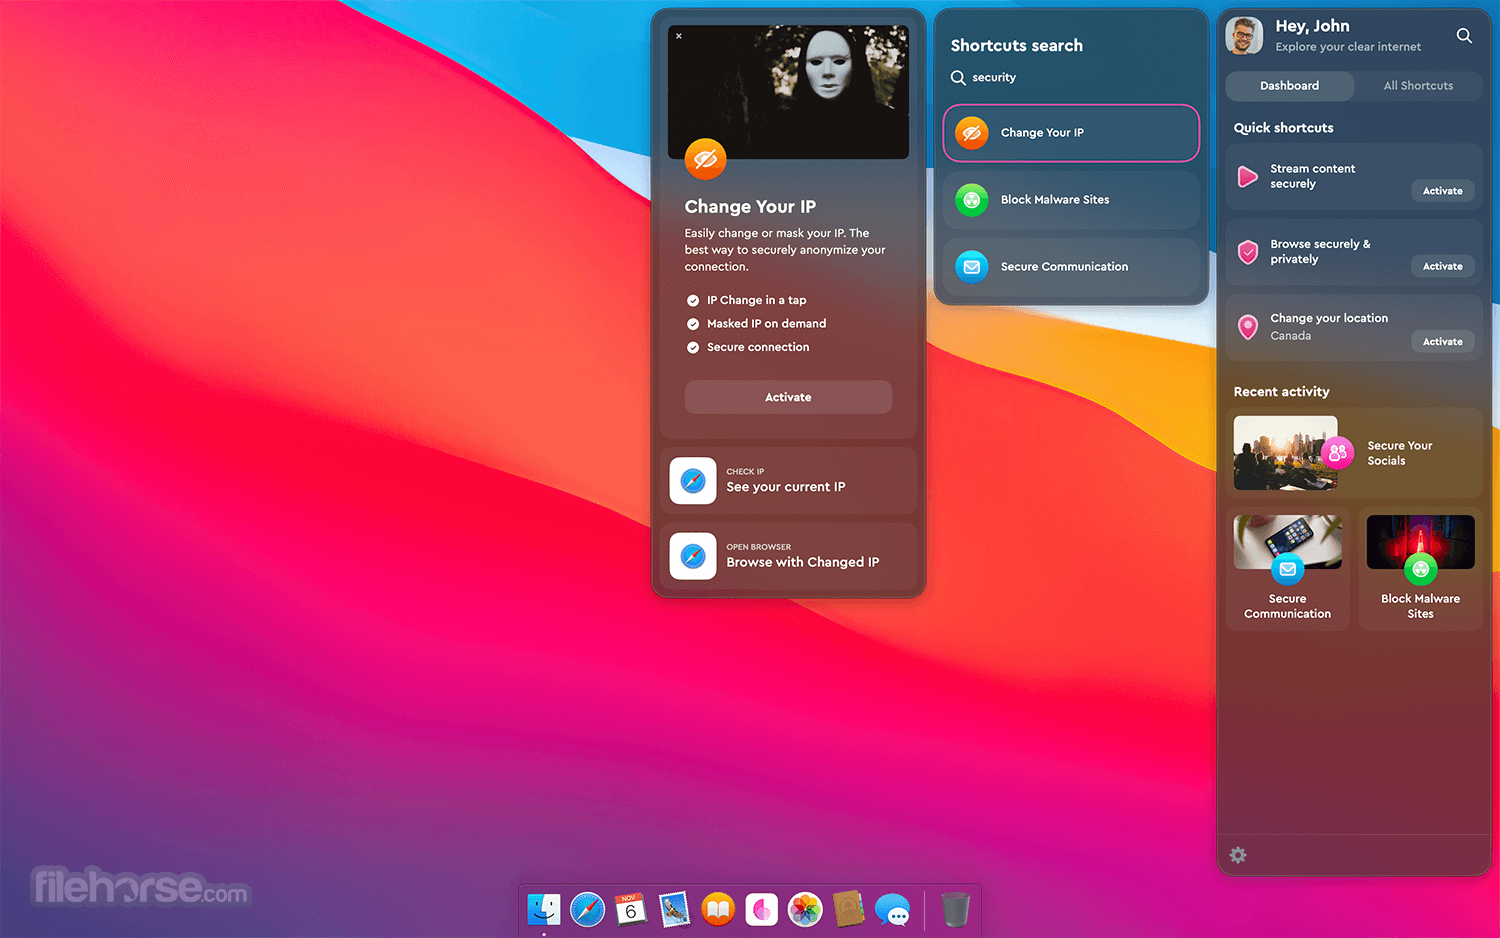Click the IP Change in a tap checkmark
Viewport: 1500px width, 938px height.
693,300
